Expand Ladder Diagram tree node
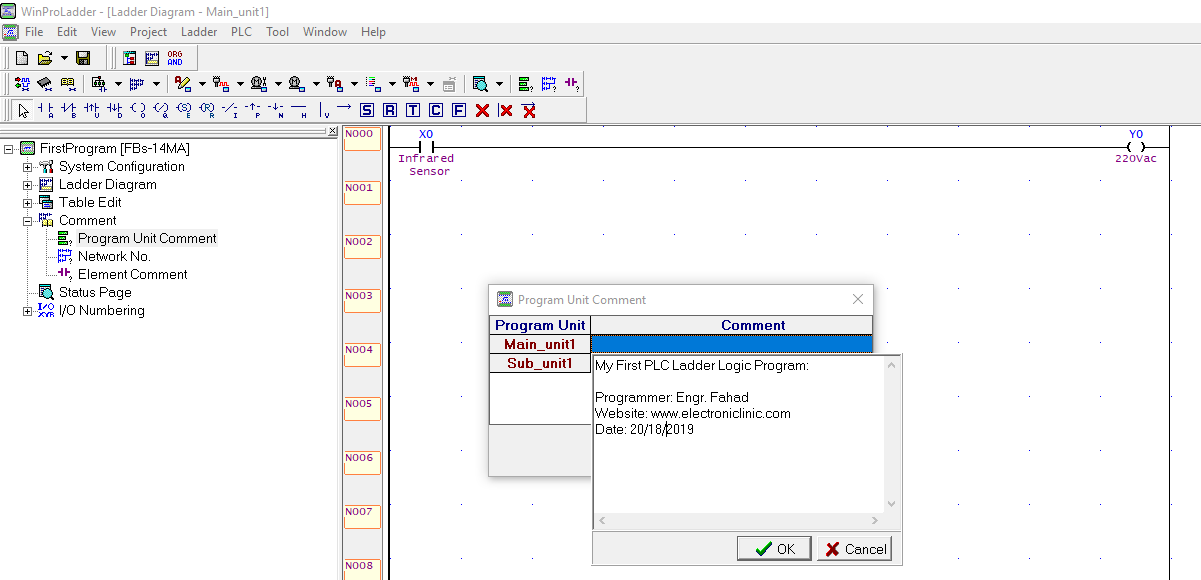Image resolution: width=1201 pixels, height=580 pixels. 28,184
